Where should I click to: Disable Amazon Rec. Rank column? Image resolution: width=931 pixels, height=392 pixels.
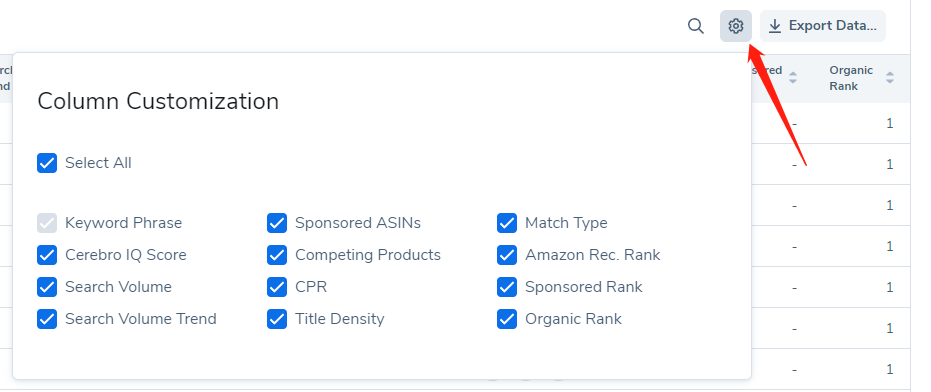(506, 255)
